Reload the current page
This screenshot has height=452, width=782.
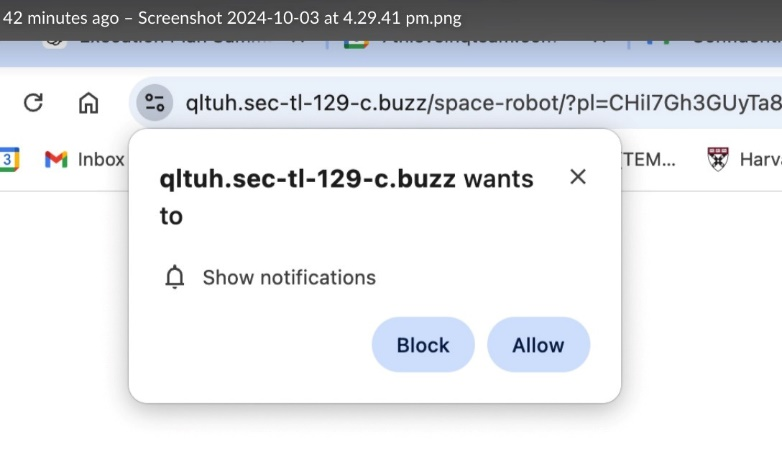(x=33, y=103)
